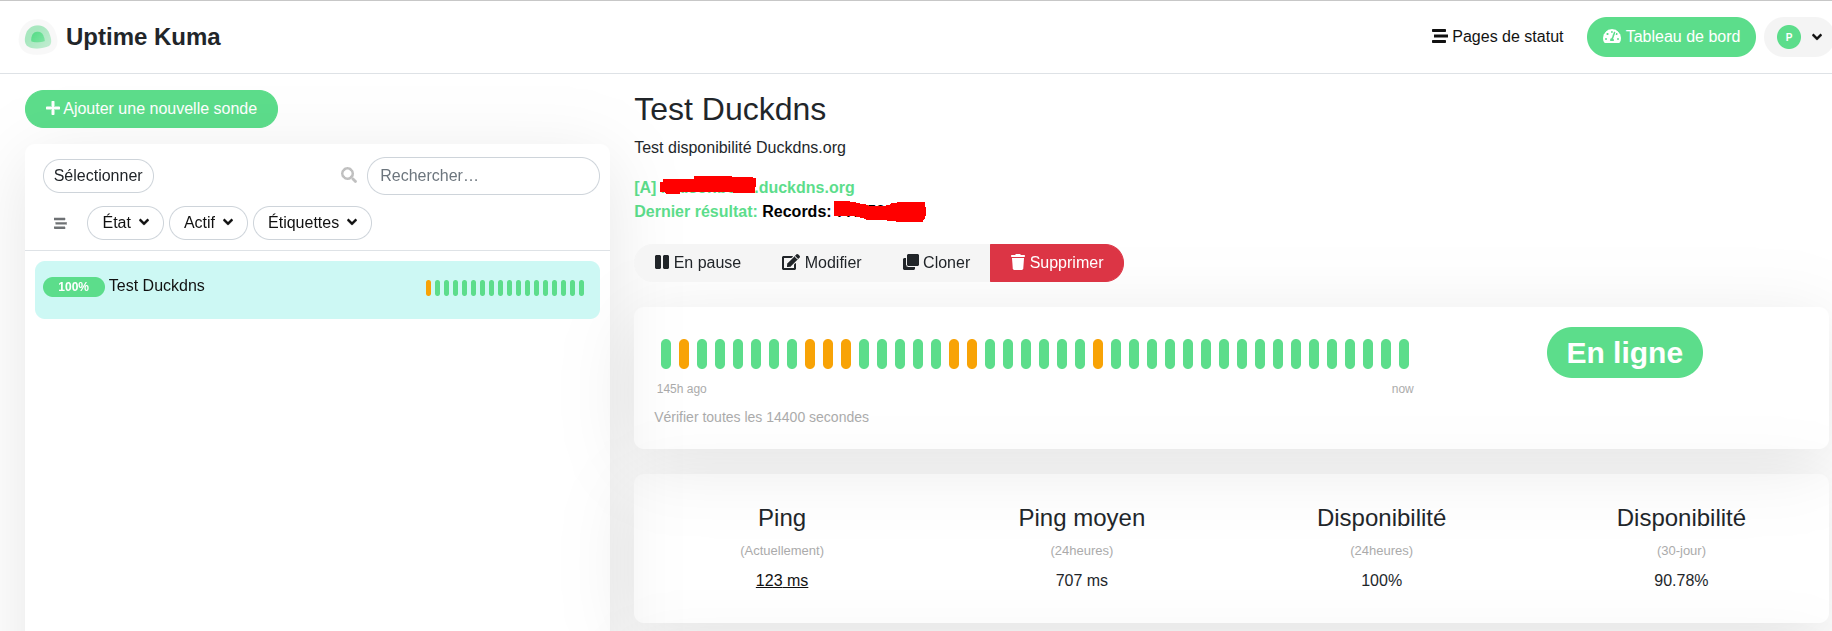The width and height of the screenshot is (1832, 631).
Task: Clone the Test Duckdns monitor
Action: click(x=936, y=263)
